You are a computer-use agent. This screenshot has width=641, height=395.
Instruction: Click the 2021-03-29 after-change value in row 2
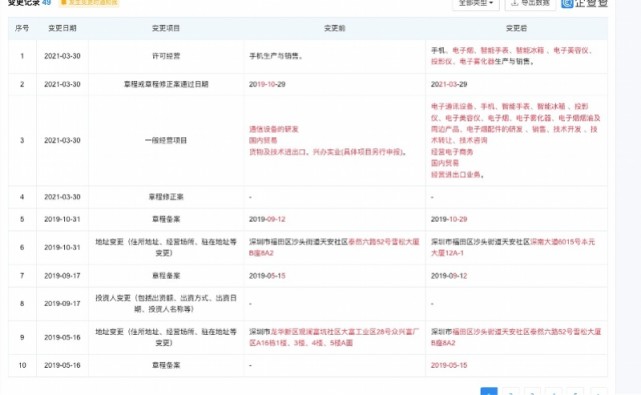pos(449,84)
